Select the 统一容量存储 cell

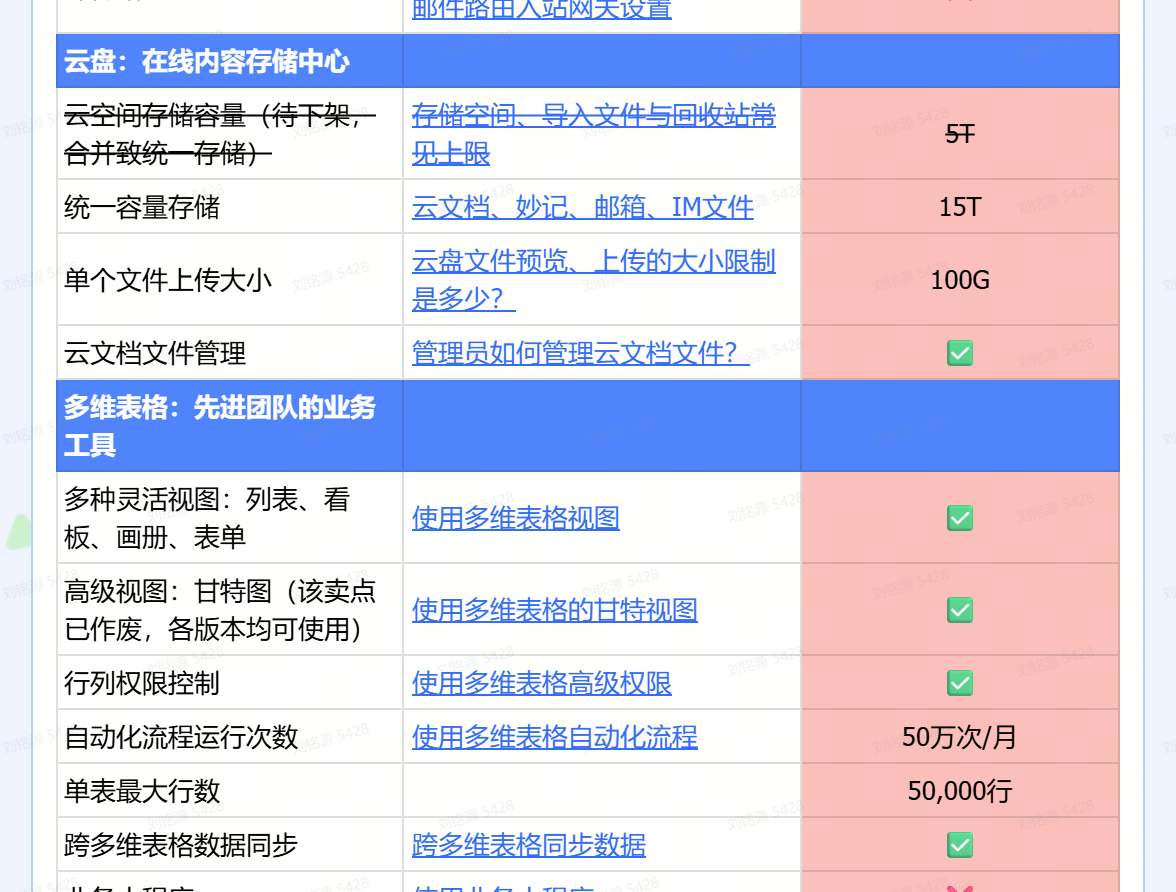coord(230,207)
